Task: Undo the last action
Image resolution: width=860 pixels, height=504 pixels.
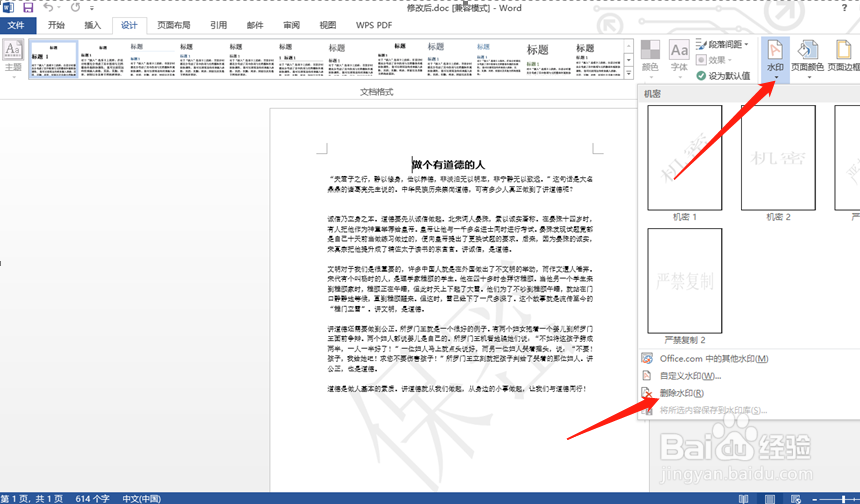Action: point(48,8)
